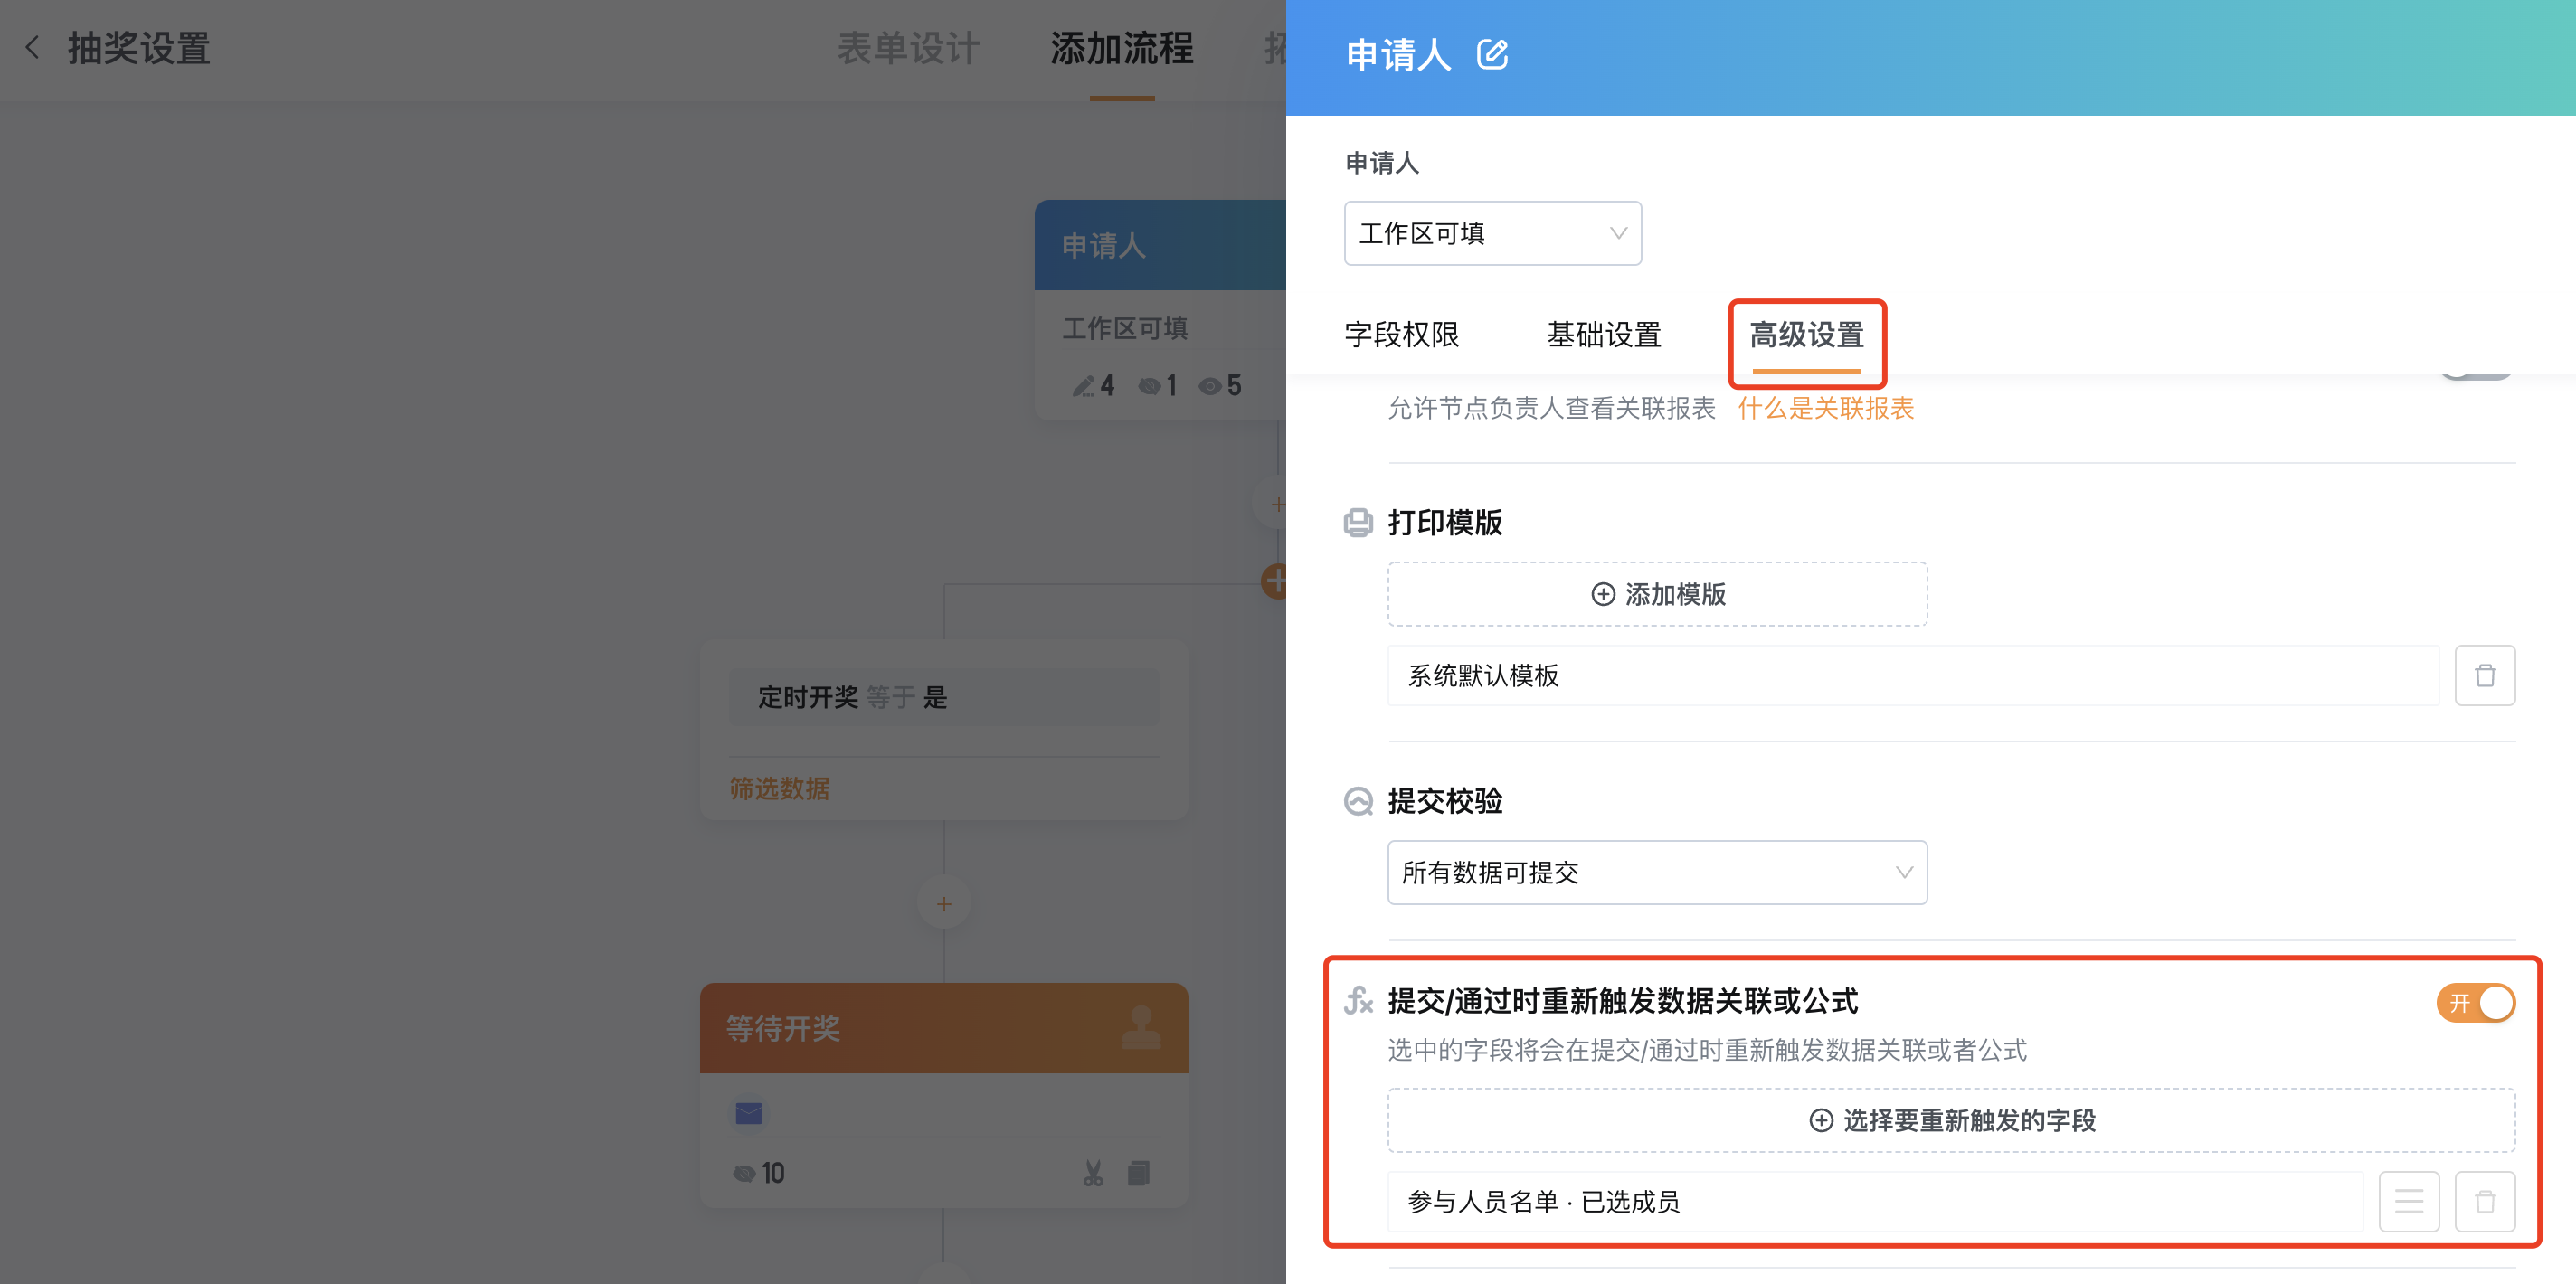The height and width of the screenshot is (1284, 2576).
Task: Click the 申请人 heading in side panel
Action: pos(1398,55)
